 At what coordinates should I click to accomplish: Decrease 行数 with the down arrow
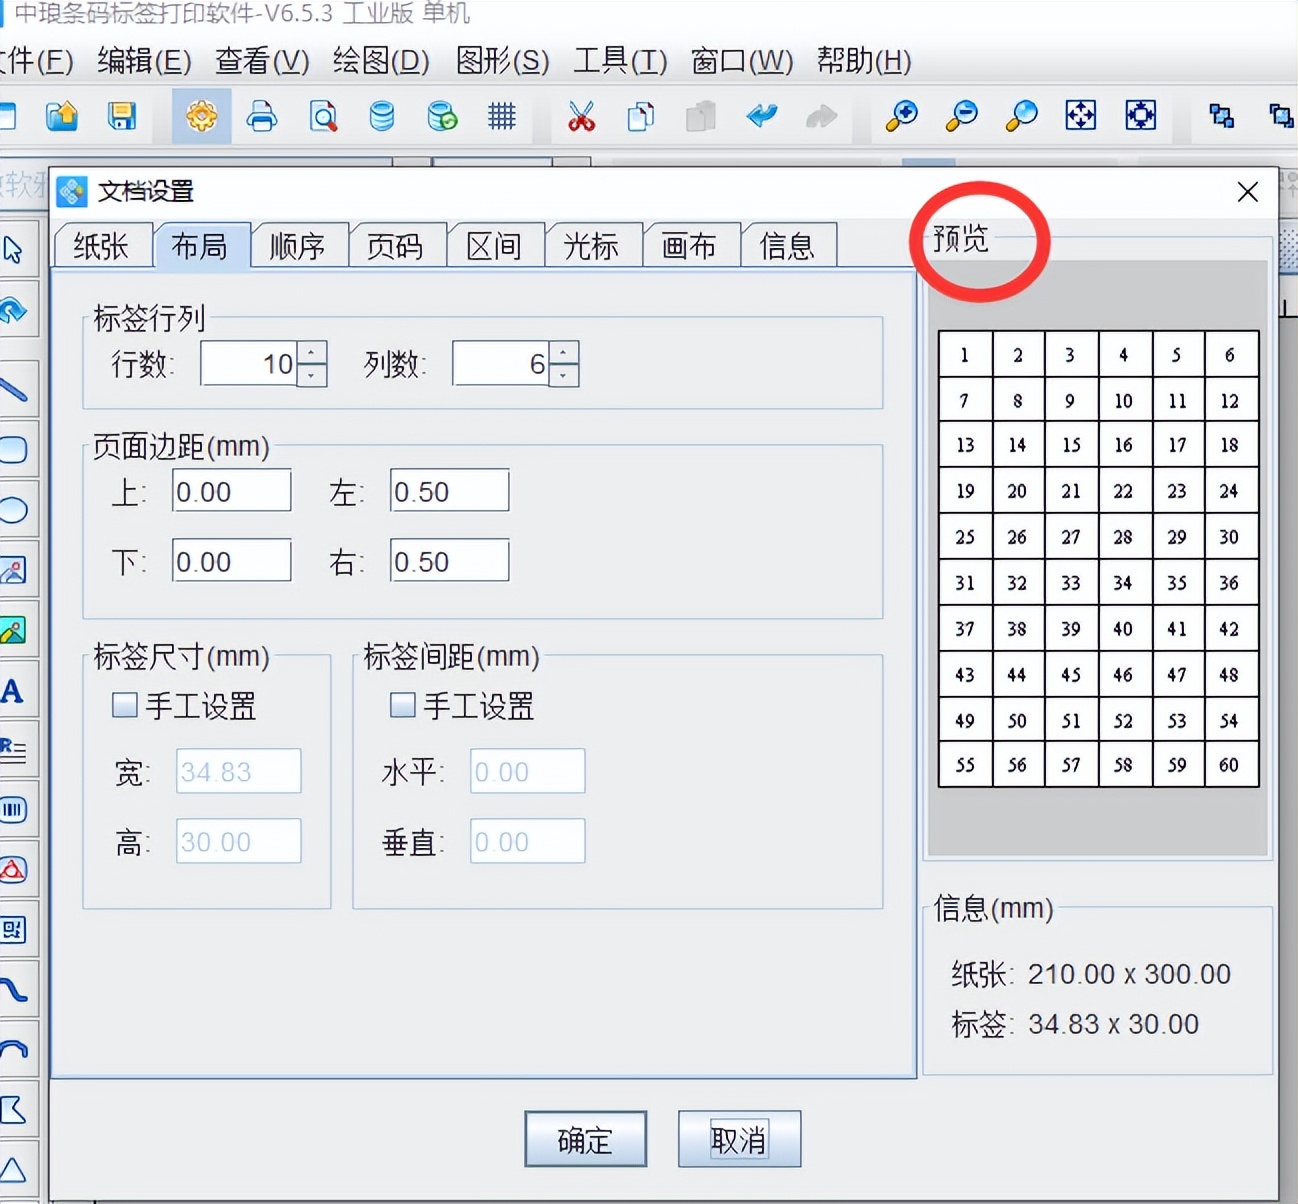(x=312, y=375)
